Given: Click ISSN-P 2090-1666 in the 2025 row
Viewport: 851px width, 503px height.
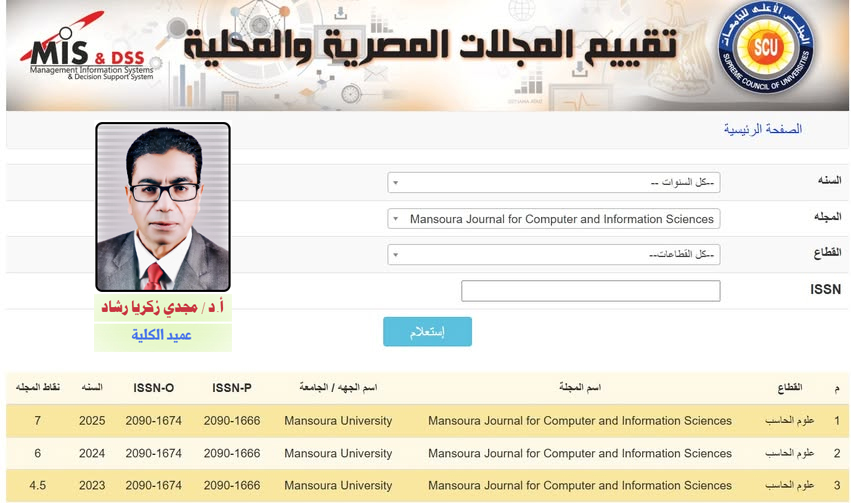Looking at the screenshot, I should coord(232,421).
